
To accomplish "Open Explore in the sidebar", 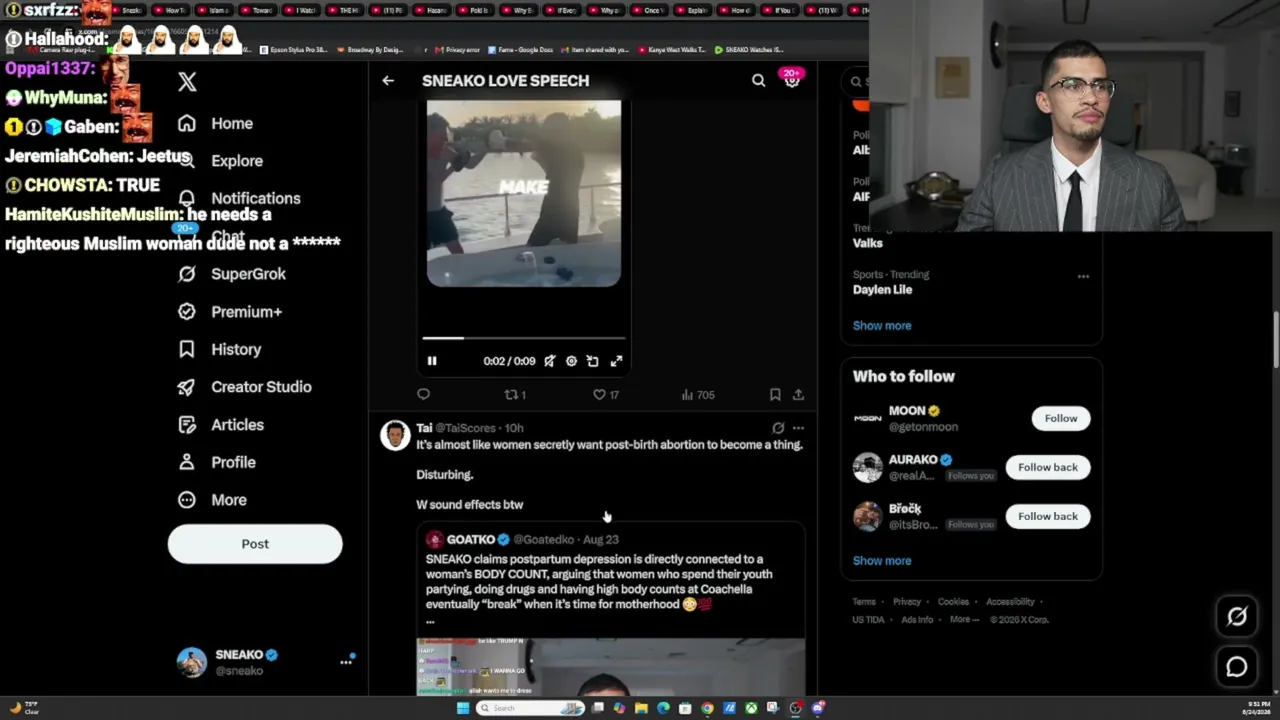I will [x=222, y=161].
